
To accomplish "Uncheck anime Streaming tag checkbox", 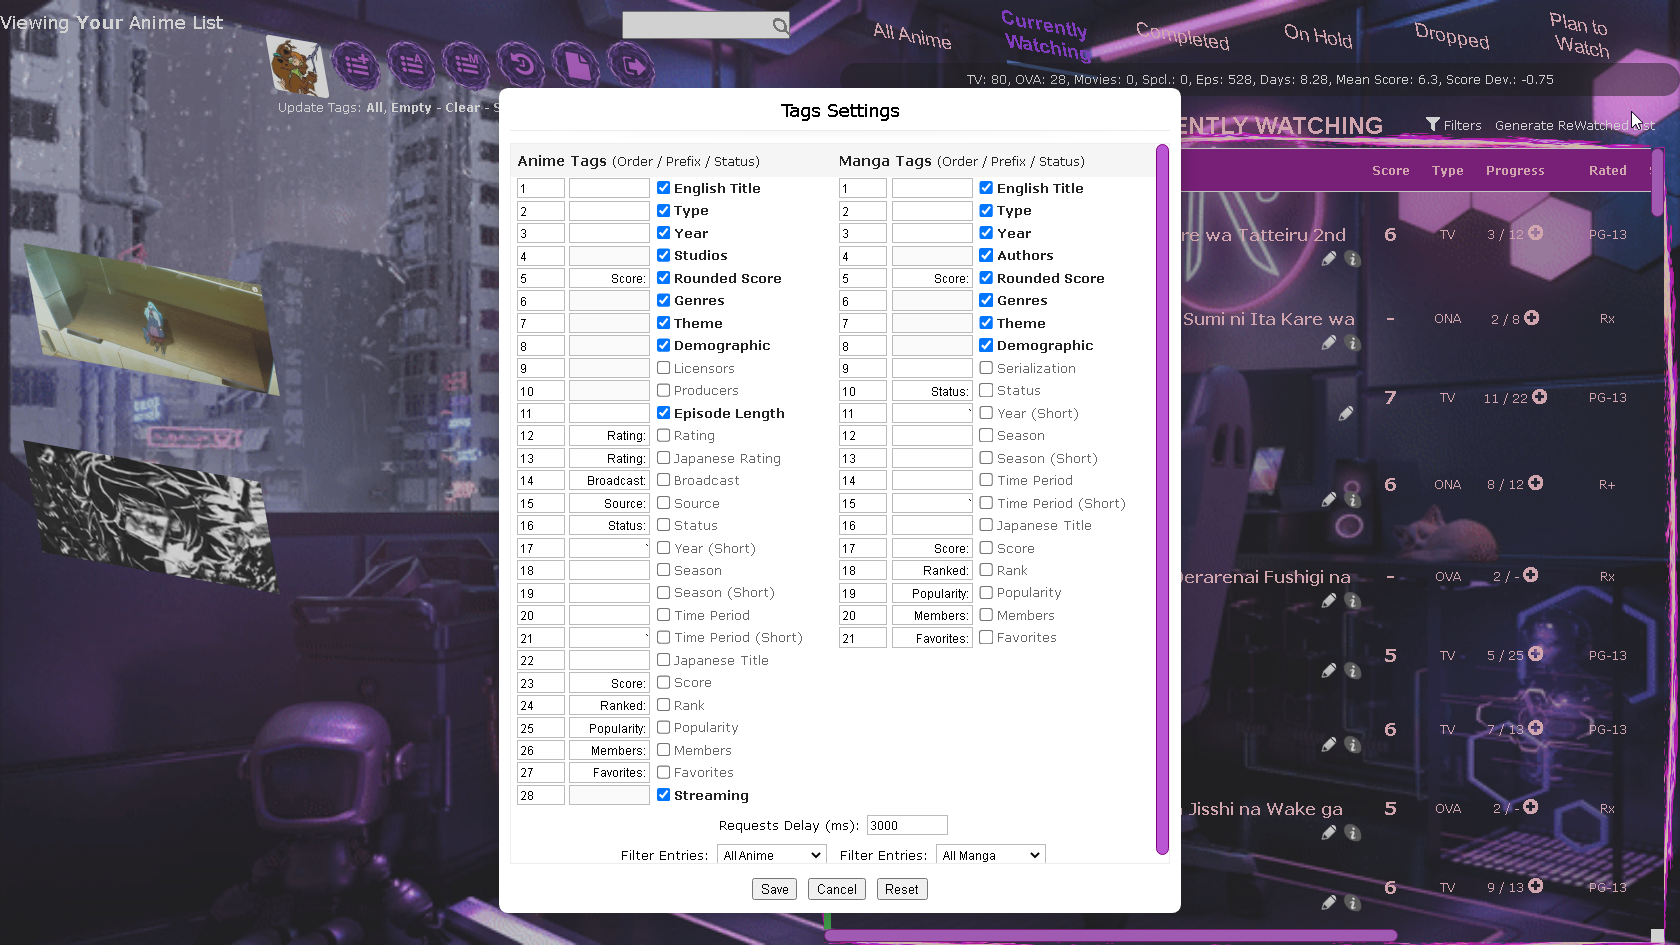I will pos(664,794).
